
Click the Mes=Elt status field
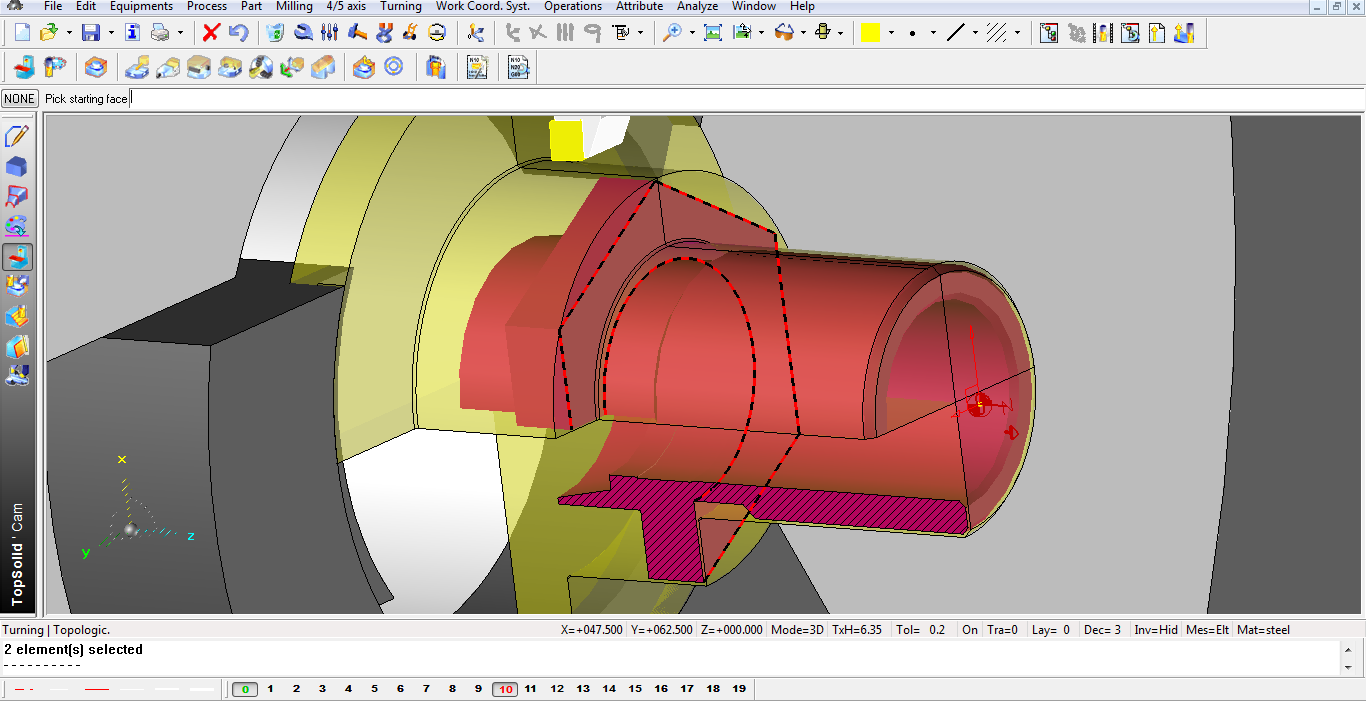click(x=1208, y=630)
